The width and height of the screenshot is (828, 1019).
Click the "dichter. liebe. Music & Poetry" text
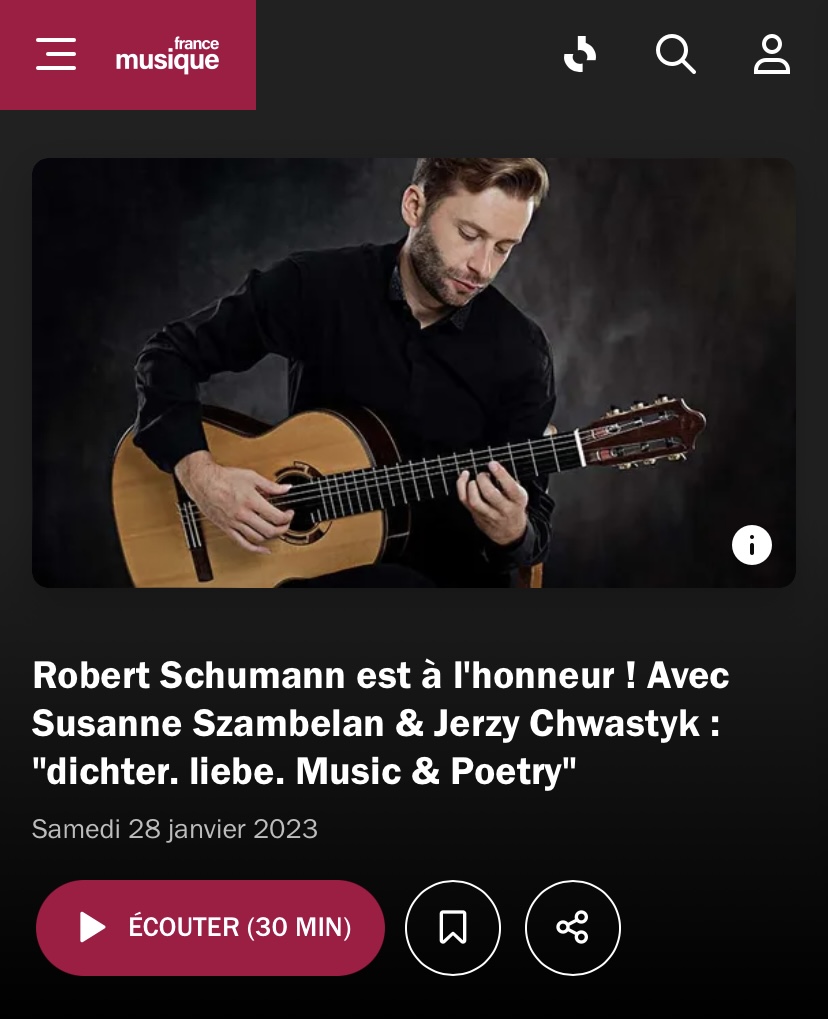(304, 771)
